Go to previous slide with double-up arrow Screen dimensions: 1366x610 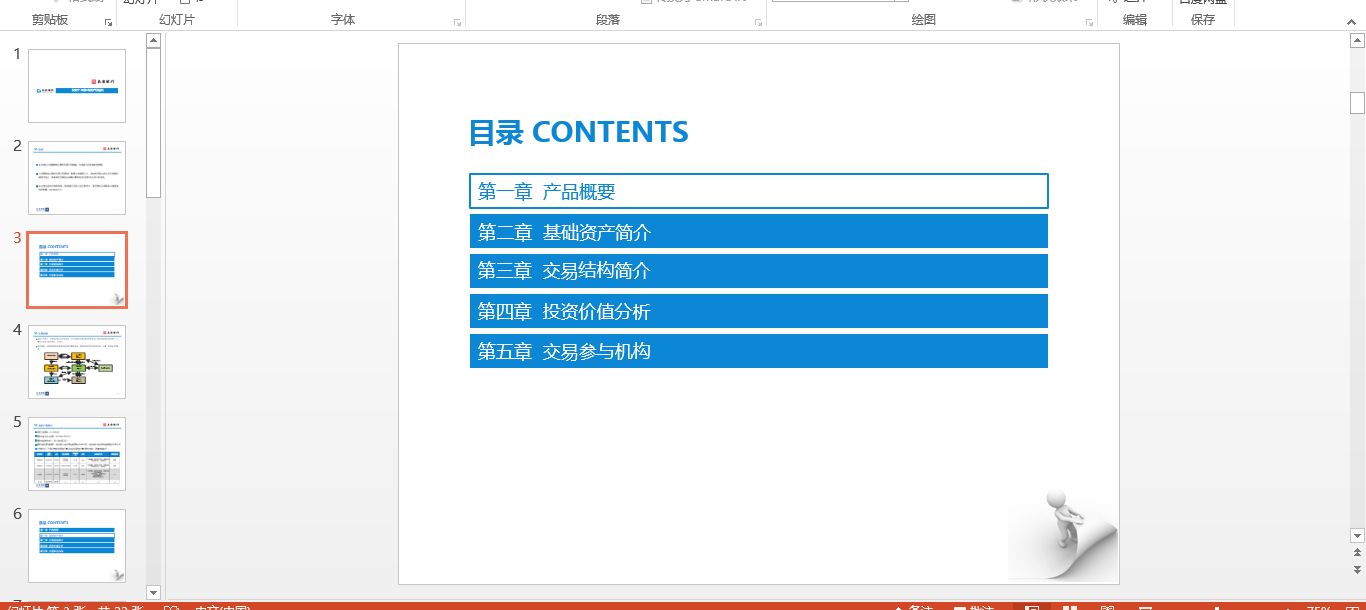[x=1357, y=552]
